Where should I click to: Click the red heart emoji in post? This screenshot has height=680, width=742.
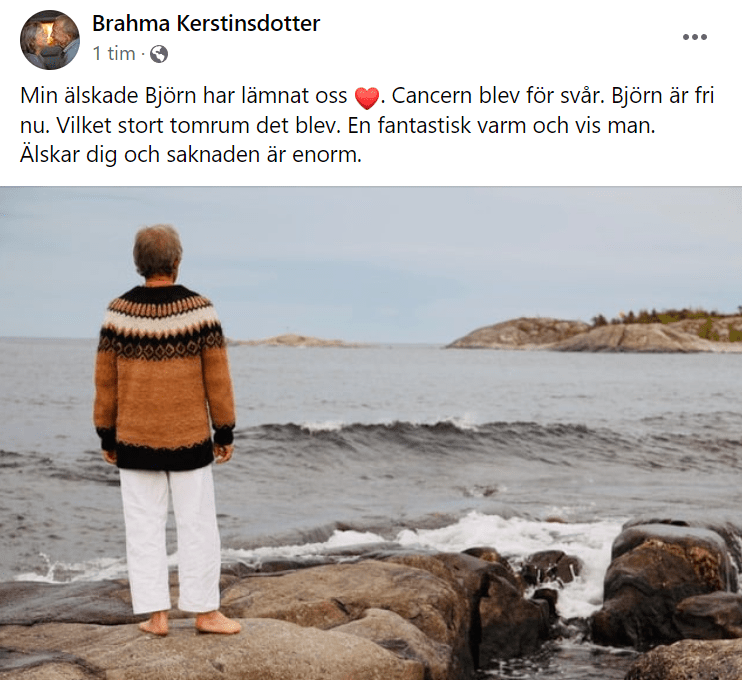pos(367,98)
